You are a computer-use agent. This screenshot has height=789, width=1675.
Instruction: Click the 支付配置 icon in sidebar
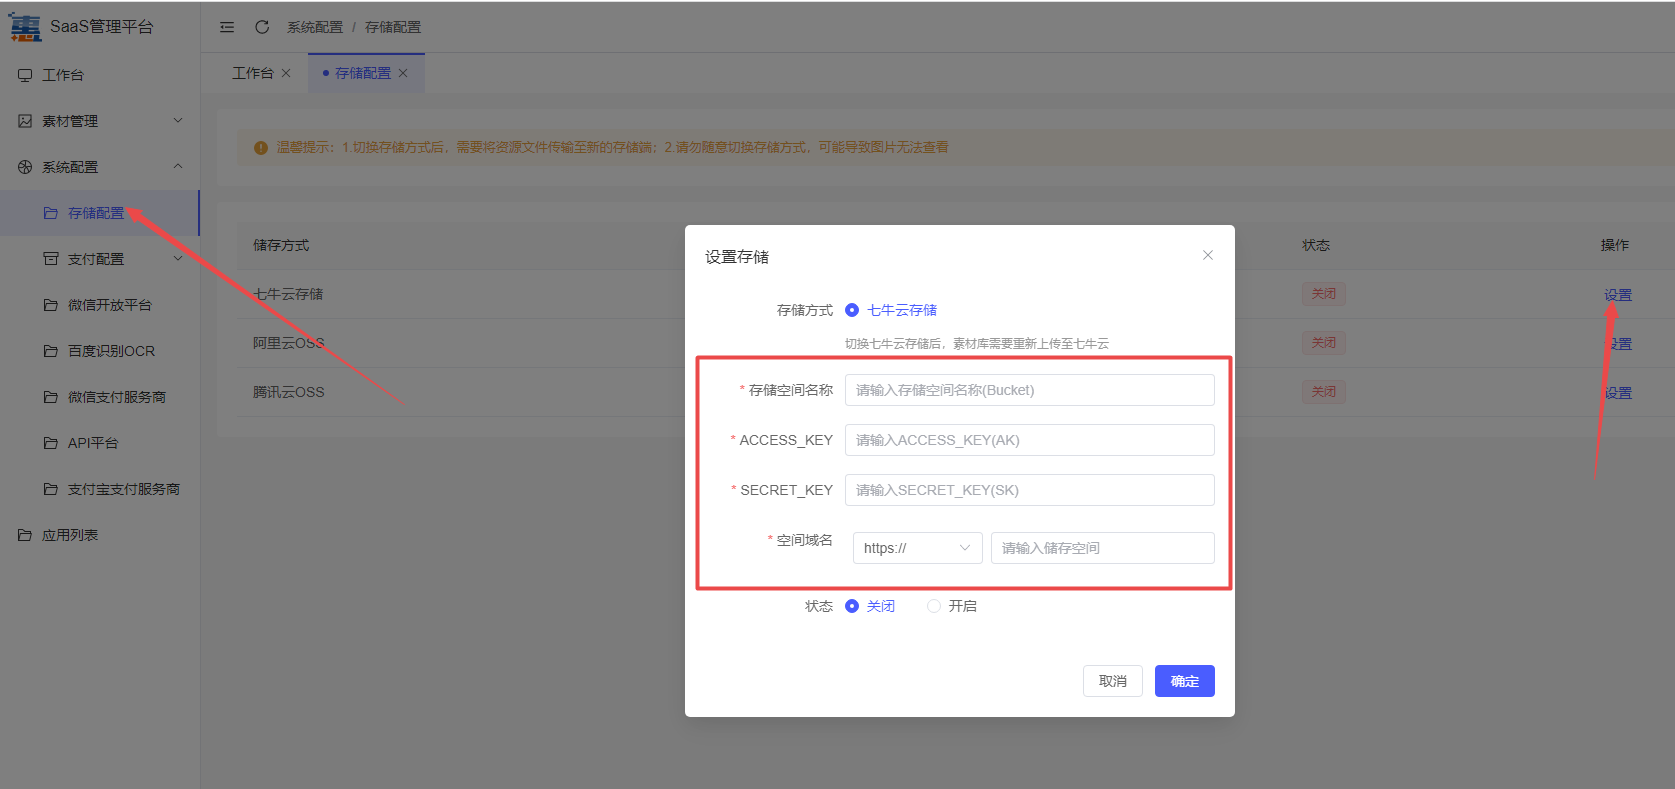tap(51, 259)
